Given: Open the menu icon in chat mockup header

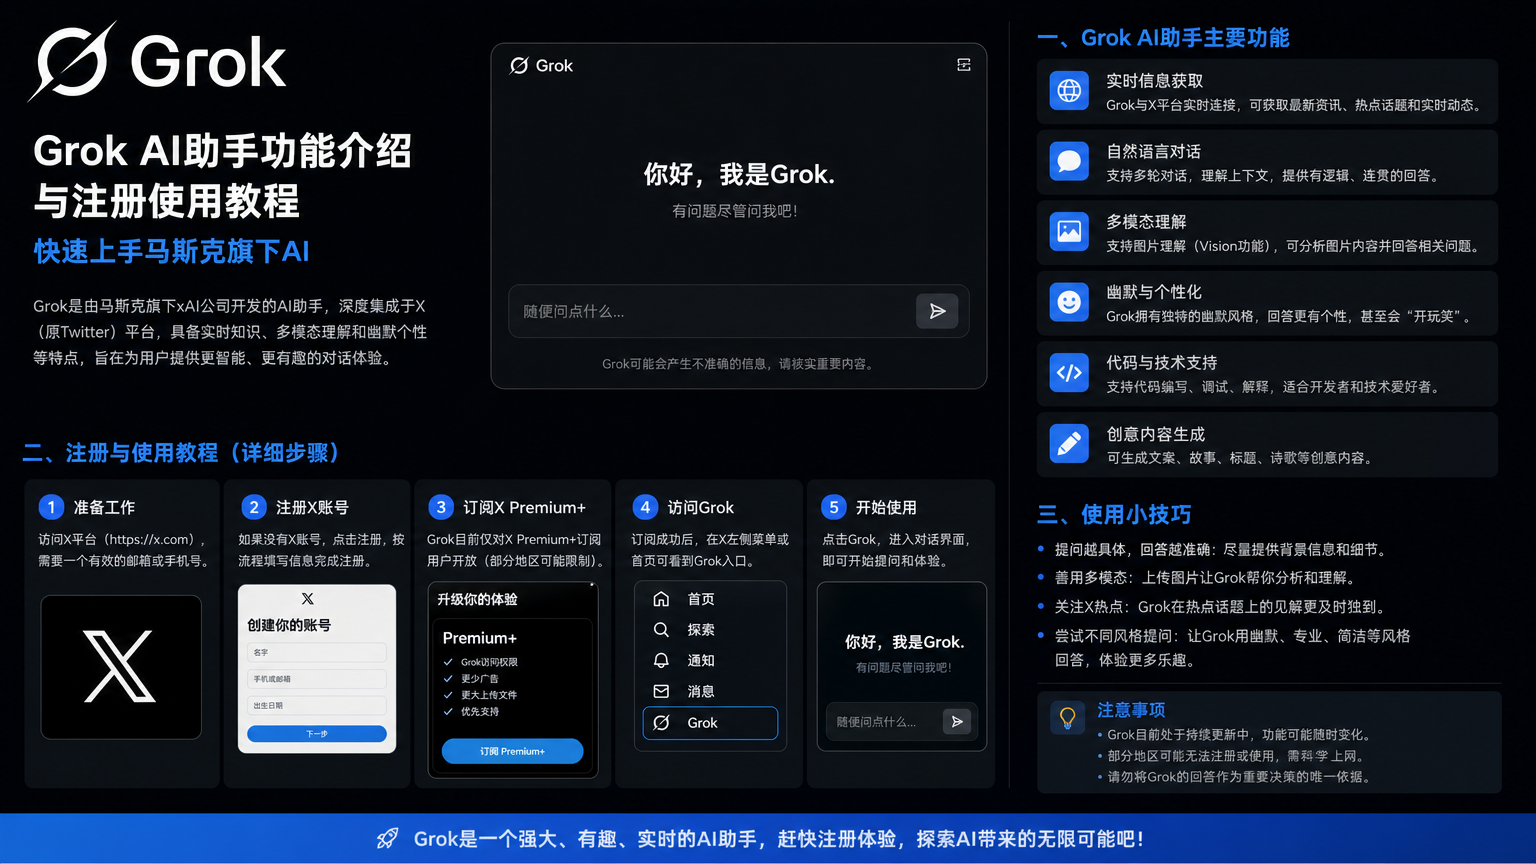Looking at the screenshot, I should pyautogui.click(x=964, y=65).
